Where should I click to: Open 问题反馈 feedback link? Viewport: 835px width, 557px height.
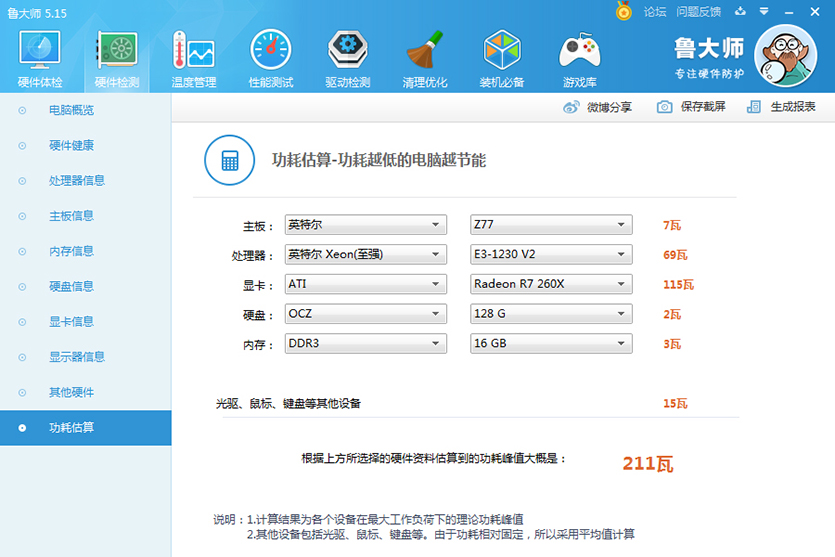coord(699,12)
